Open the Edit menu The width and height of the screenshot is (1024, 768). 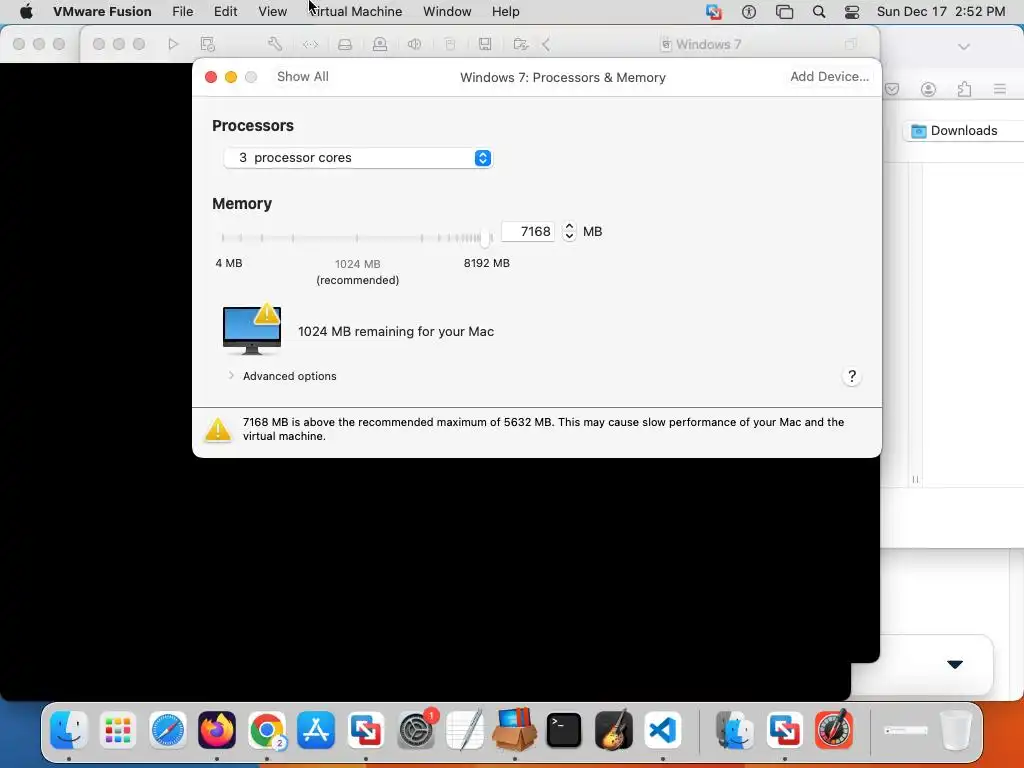(225, 12)
